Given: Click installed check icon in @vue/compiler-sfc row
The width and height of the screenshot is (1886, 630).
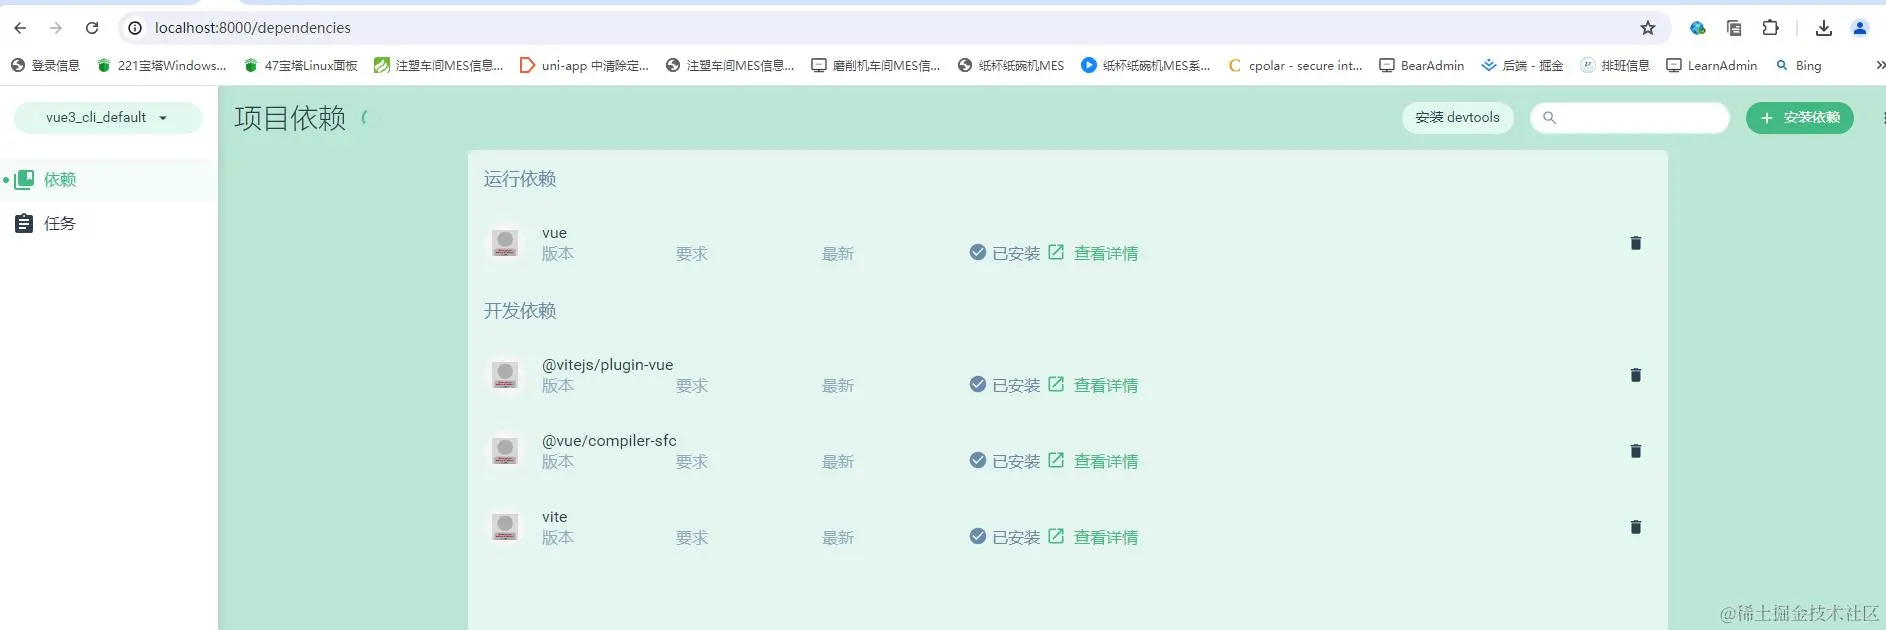Looking at the screenshot, I should click(978, 460).
